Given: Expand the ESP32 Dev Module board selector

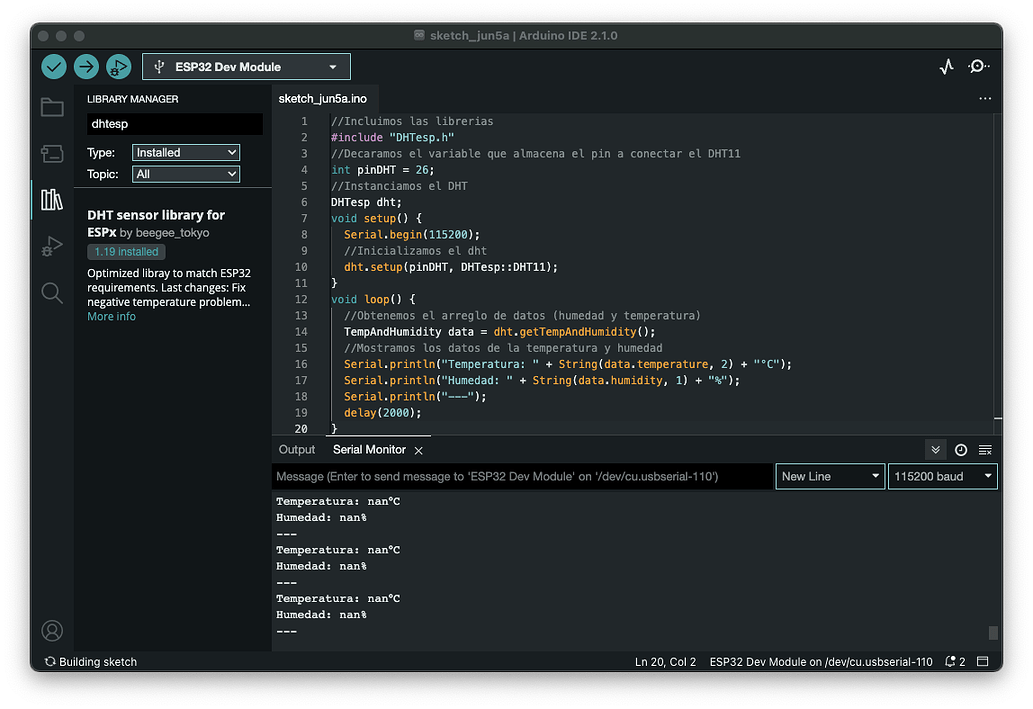Looking at the screenshot, I should tap(246, 67).
